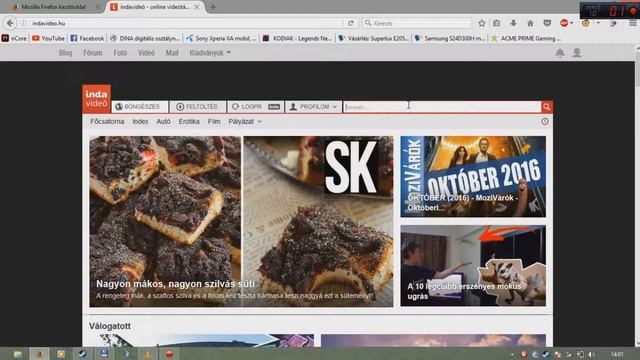The width and height of the screenshot is (640, 360).
Task: Open the Mail link in Inda bar
Action: pos(172,53)
